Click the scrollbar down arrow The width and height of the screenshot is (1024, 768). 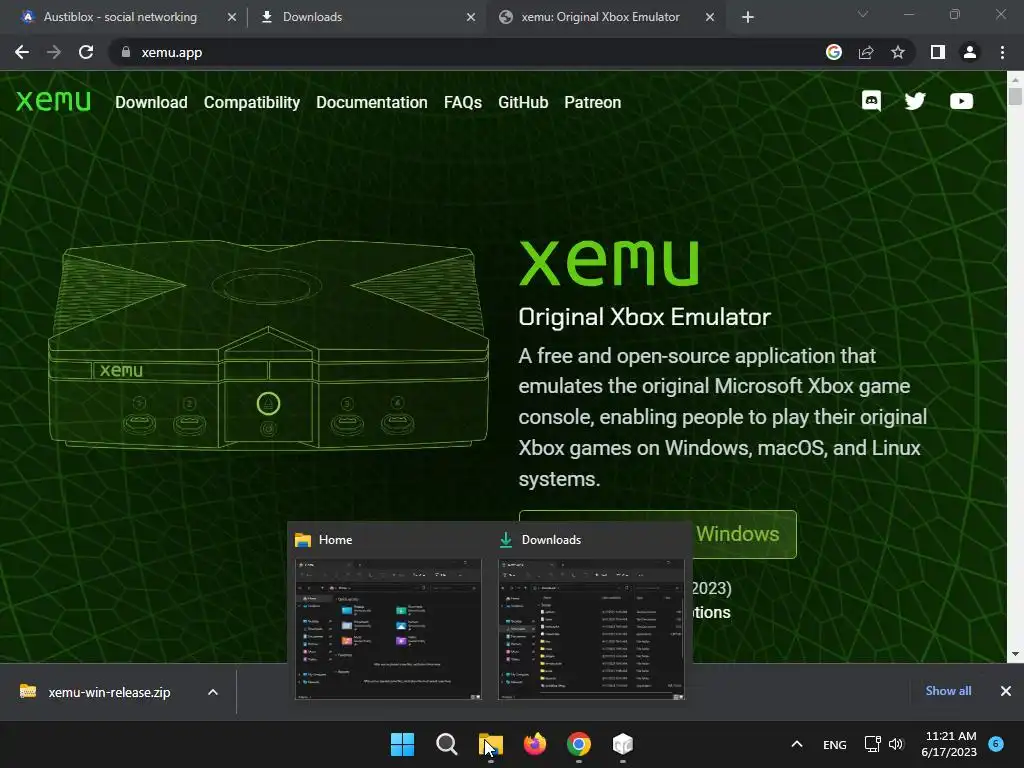tap(1015, 654)
